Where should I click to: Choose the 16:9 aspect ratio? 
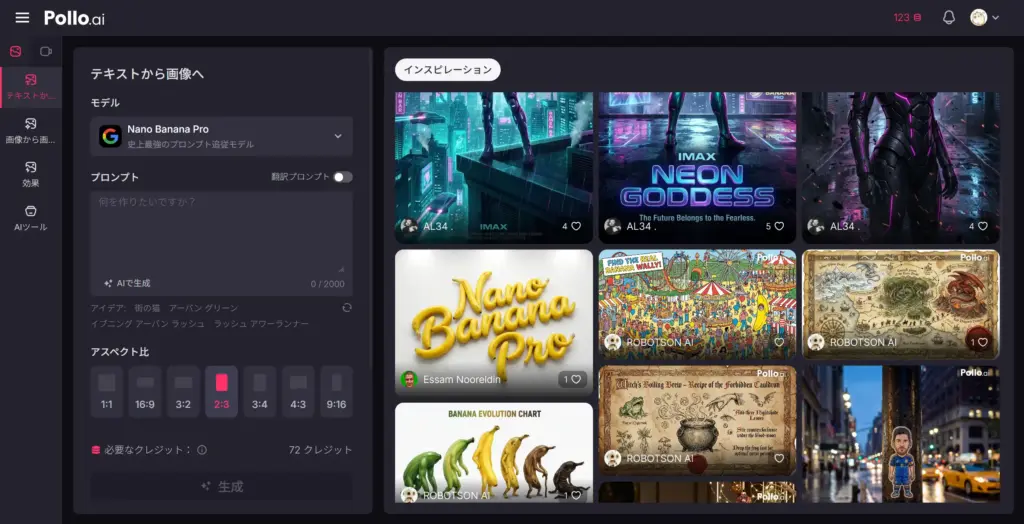pos(145,391)
